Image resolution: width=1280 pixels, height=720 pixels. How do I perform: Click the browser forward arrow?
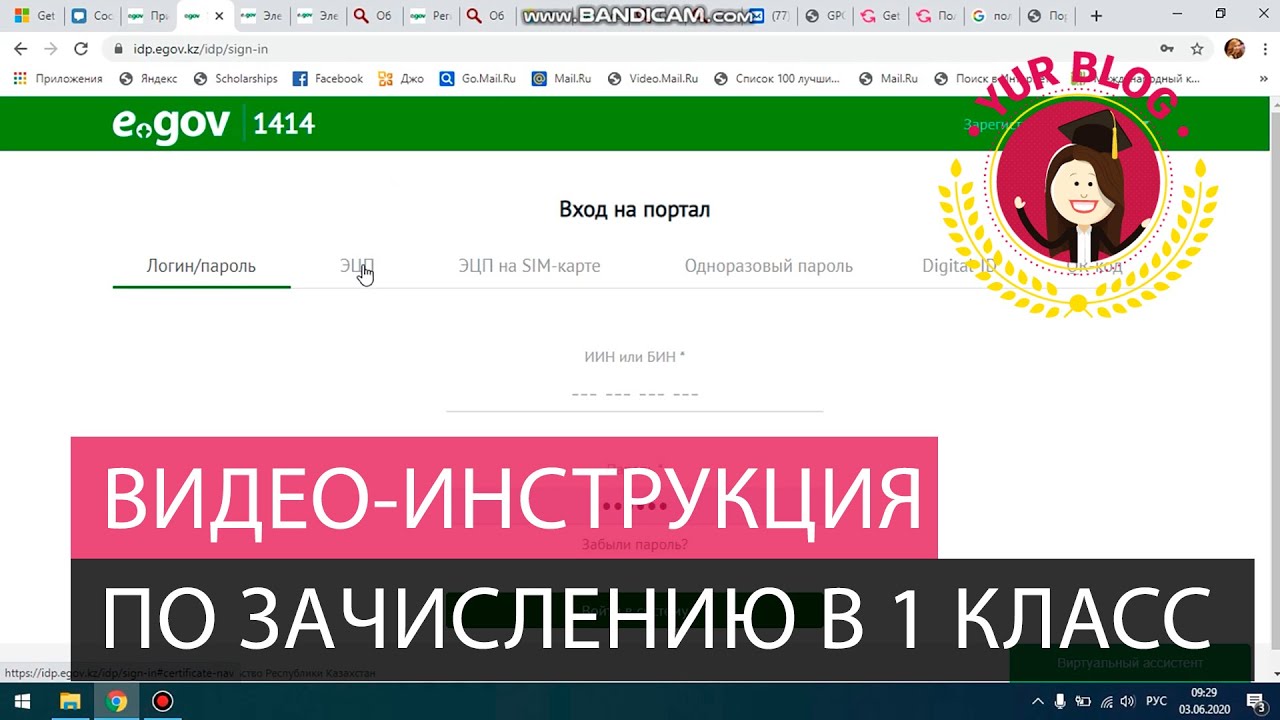51,48
